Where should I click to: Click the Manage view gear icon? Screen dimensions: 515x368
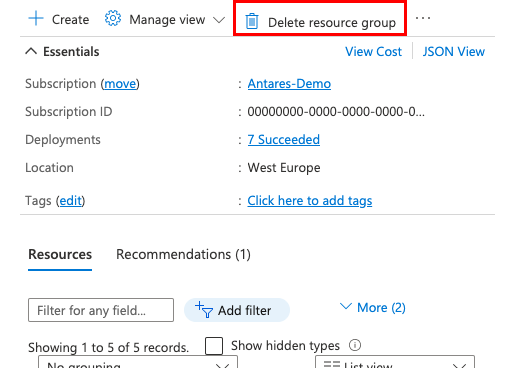[x=113, y=18]
